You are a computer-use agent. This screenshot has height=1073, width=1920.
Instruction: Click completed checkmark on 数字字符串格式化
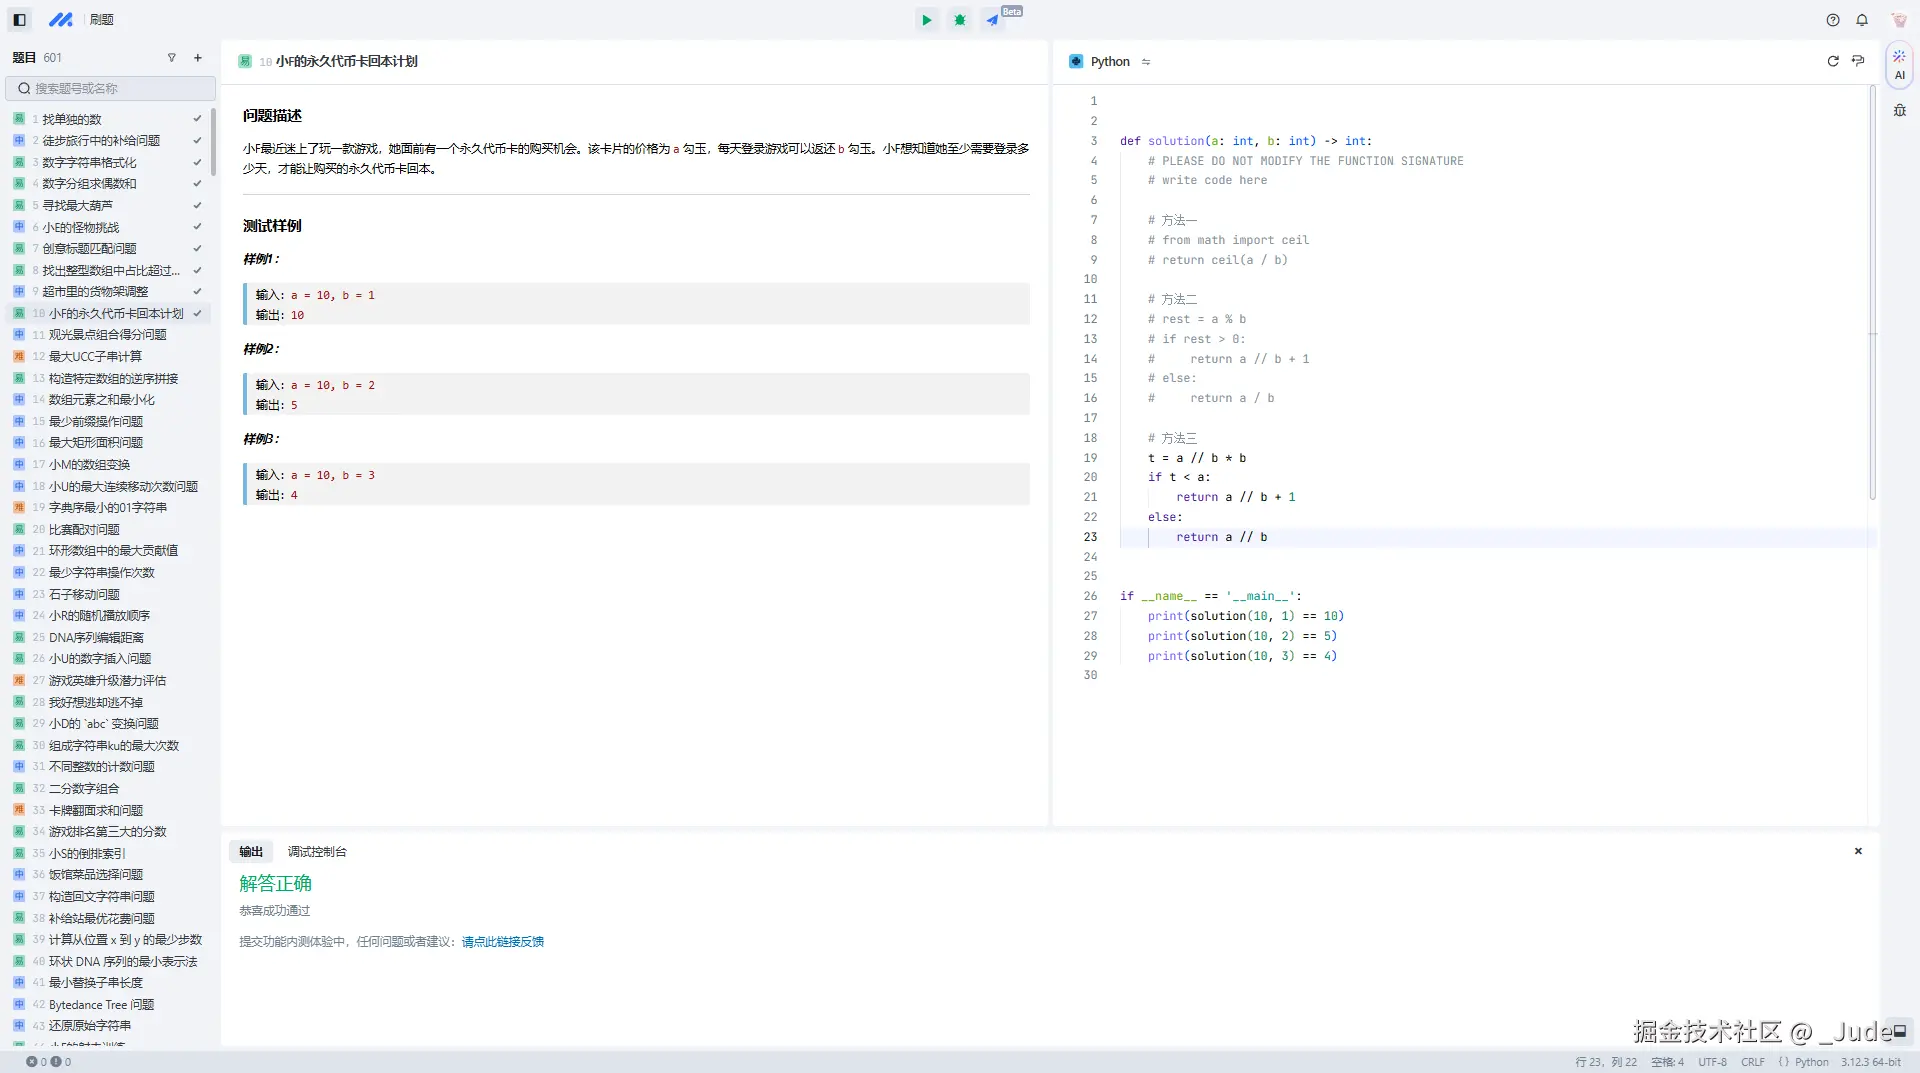(x=197, y=162)
